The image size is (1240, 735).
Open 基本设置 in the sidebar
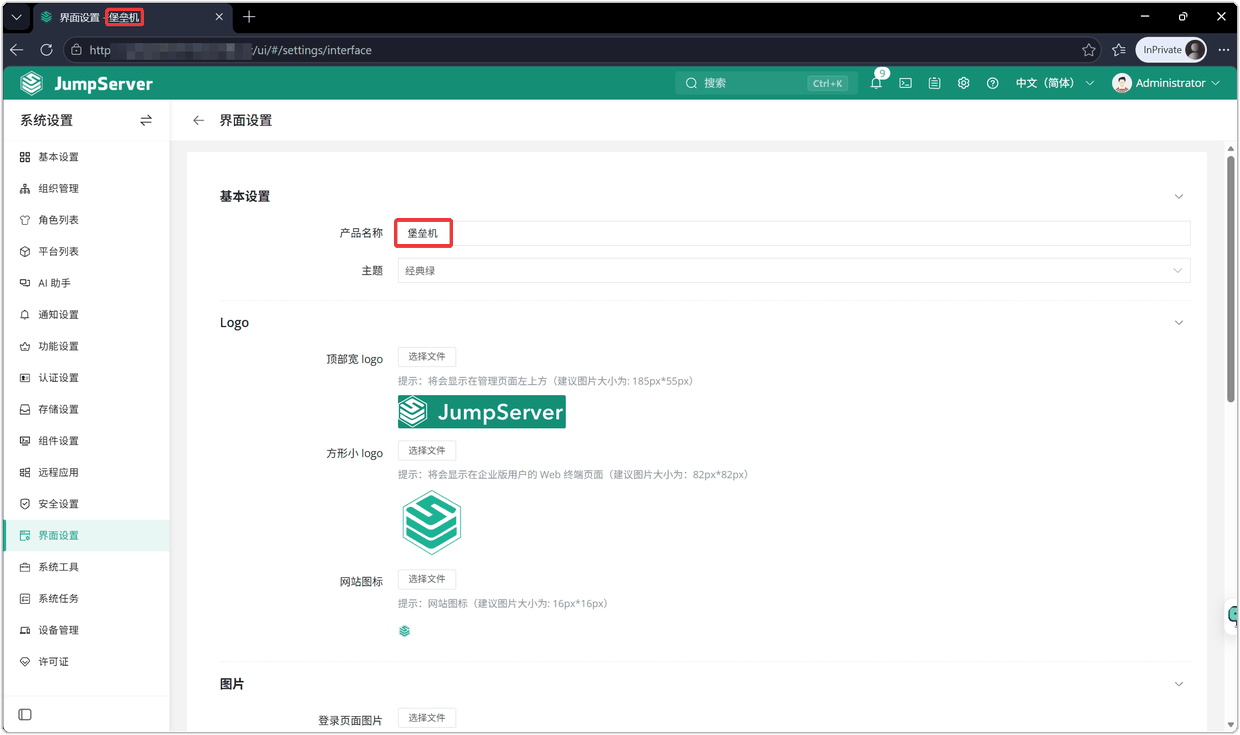coord(86,157)
